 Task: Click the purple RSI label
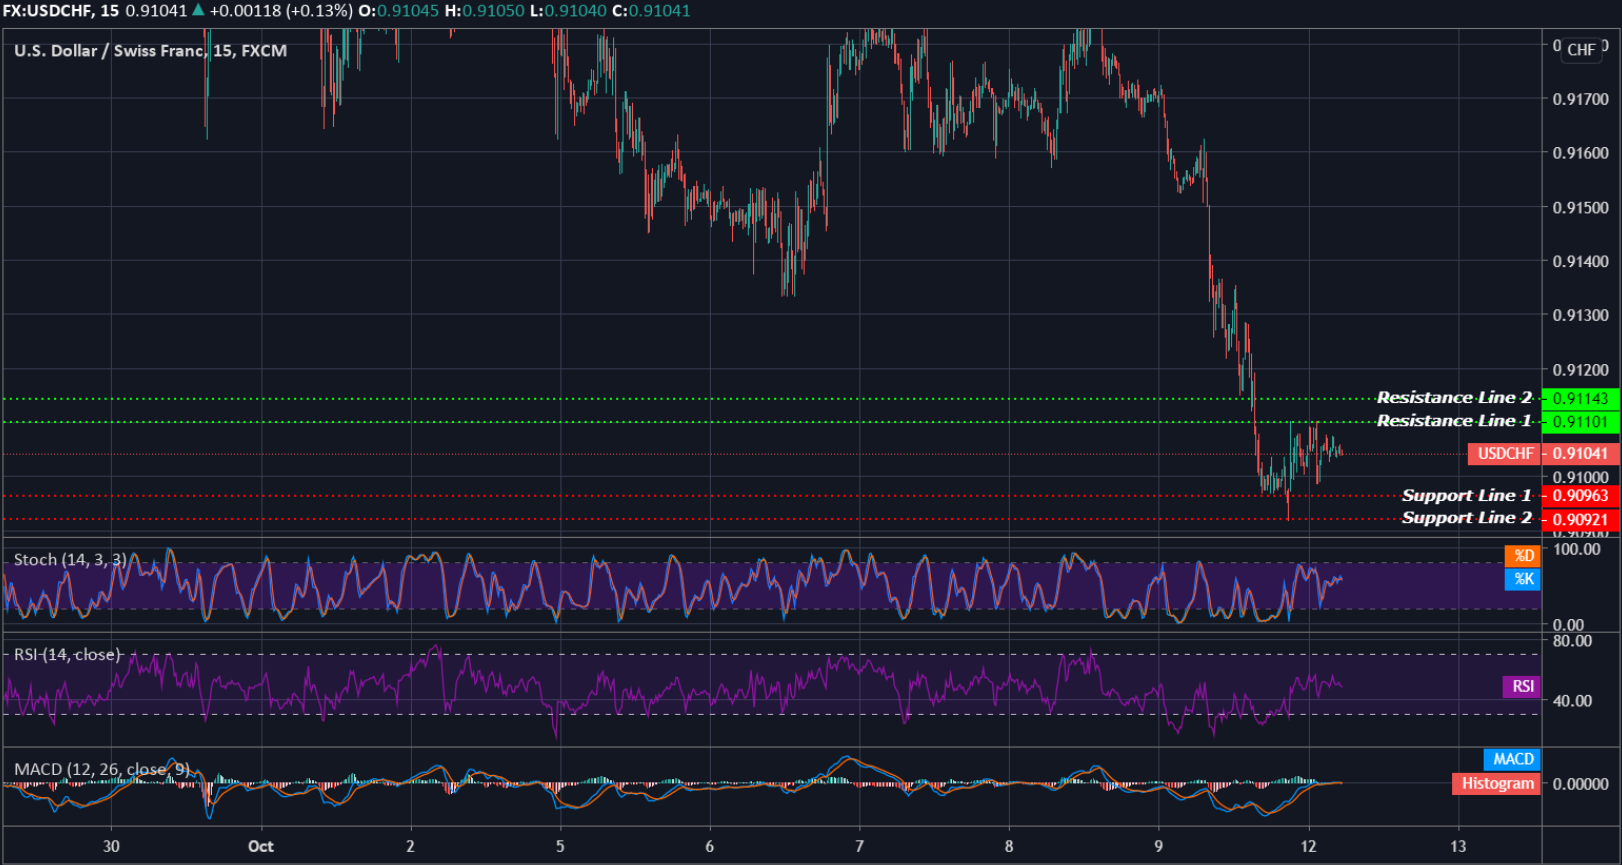tap(1522, 686)
